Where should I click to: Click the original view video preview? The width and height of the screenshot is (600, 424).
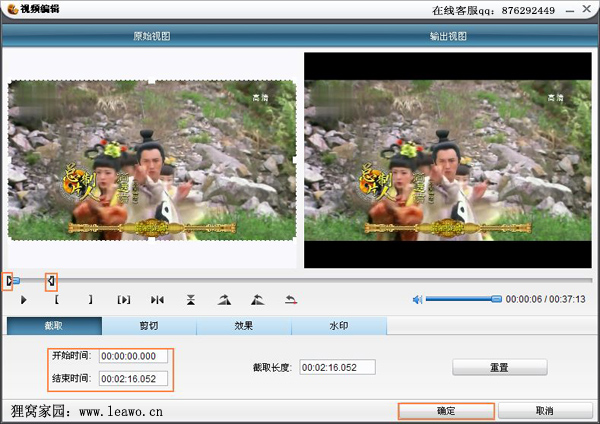[152, 160]
